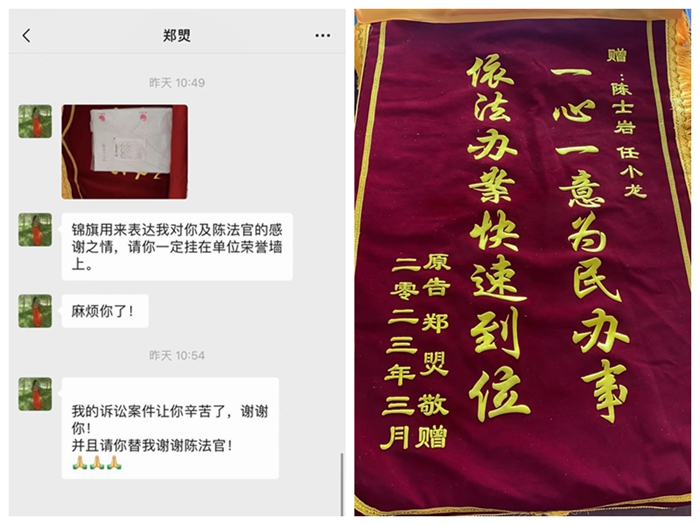
Task: Click the chat scrollbar
Action: [x=342, y=484]
